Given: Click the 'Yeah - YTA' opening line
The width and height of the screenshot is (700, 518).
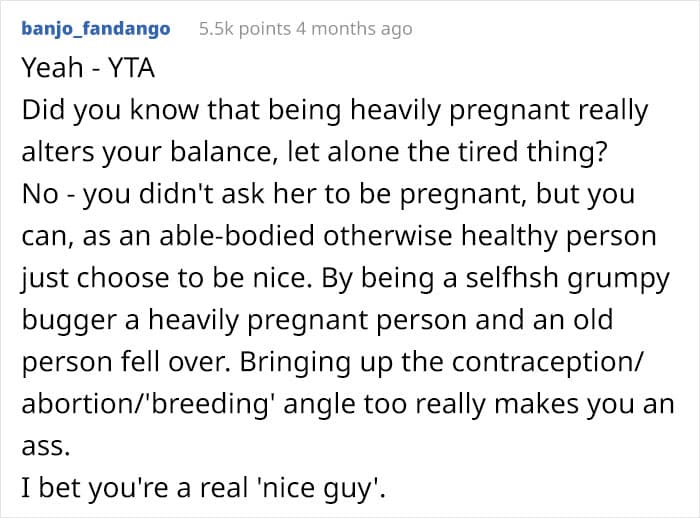Looking at the screenshot, I should tap(88, 68).
